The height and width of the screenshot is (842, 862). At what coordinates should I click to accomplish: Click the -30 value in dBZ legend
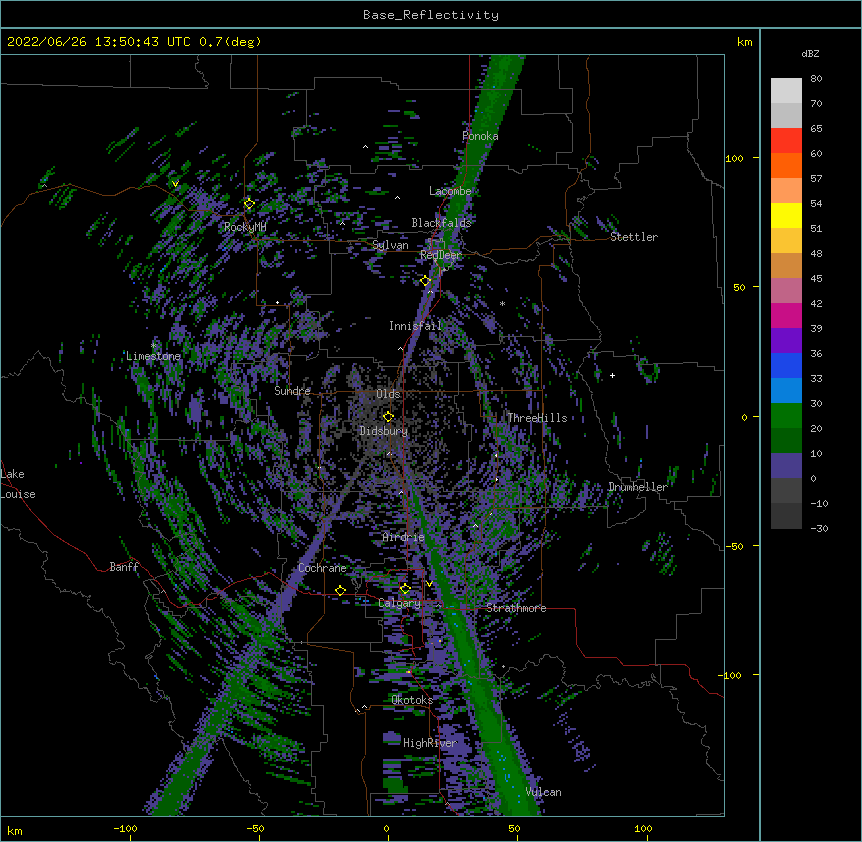pos(819,528)
